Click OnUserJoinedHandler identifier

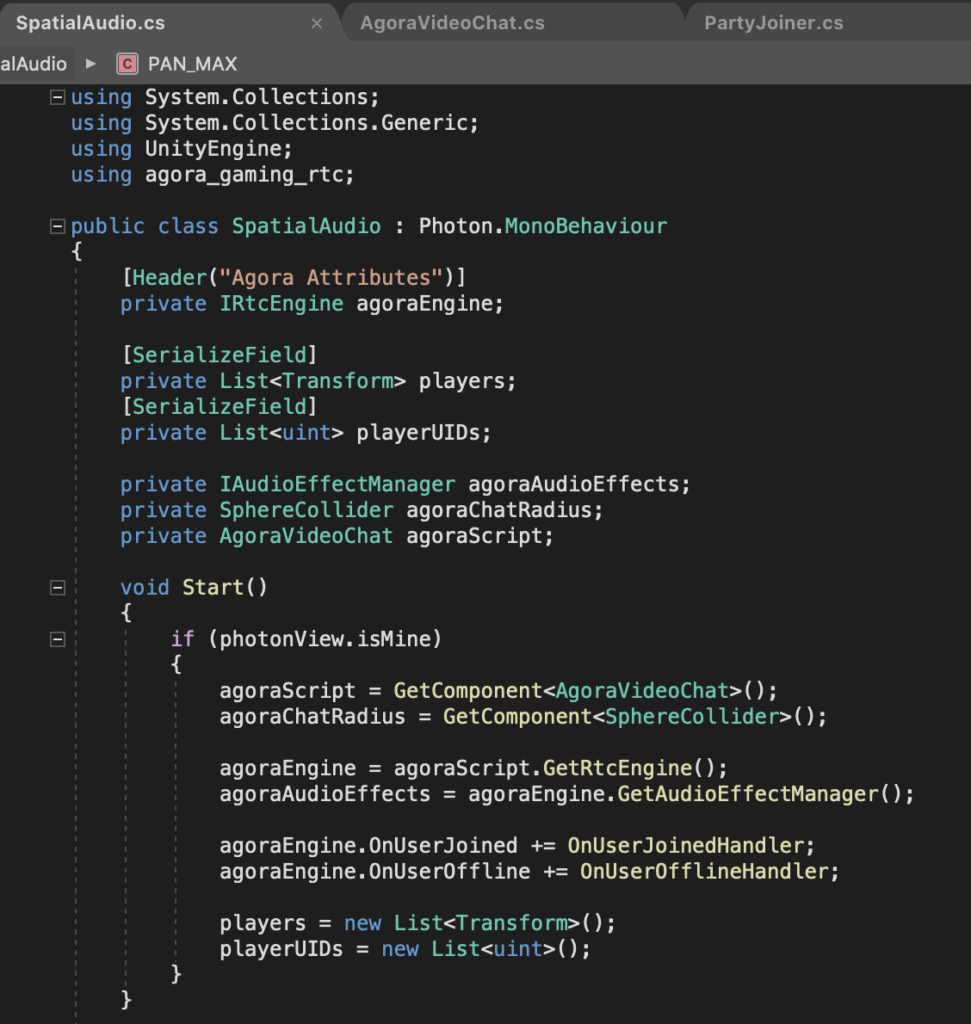[x=686, y=846]
